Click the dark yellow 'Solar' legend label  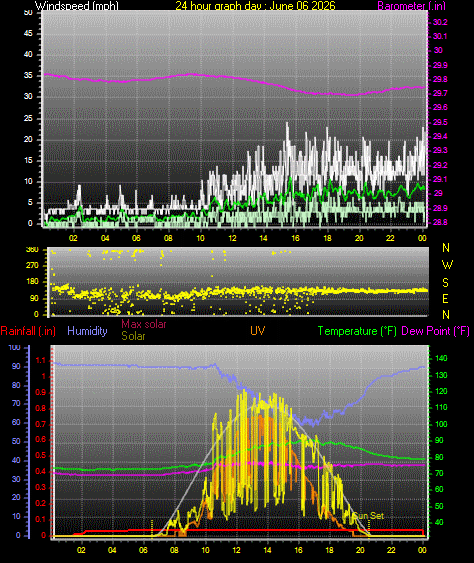coord(133,336)
